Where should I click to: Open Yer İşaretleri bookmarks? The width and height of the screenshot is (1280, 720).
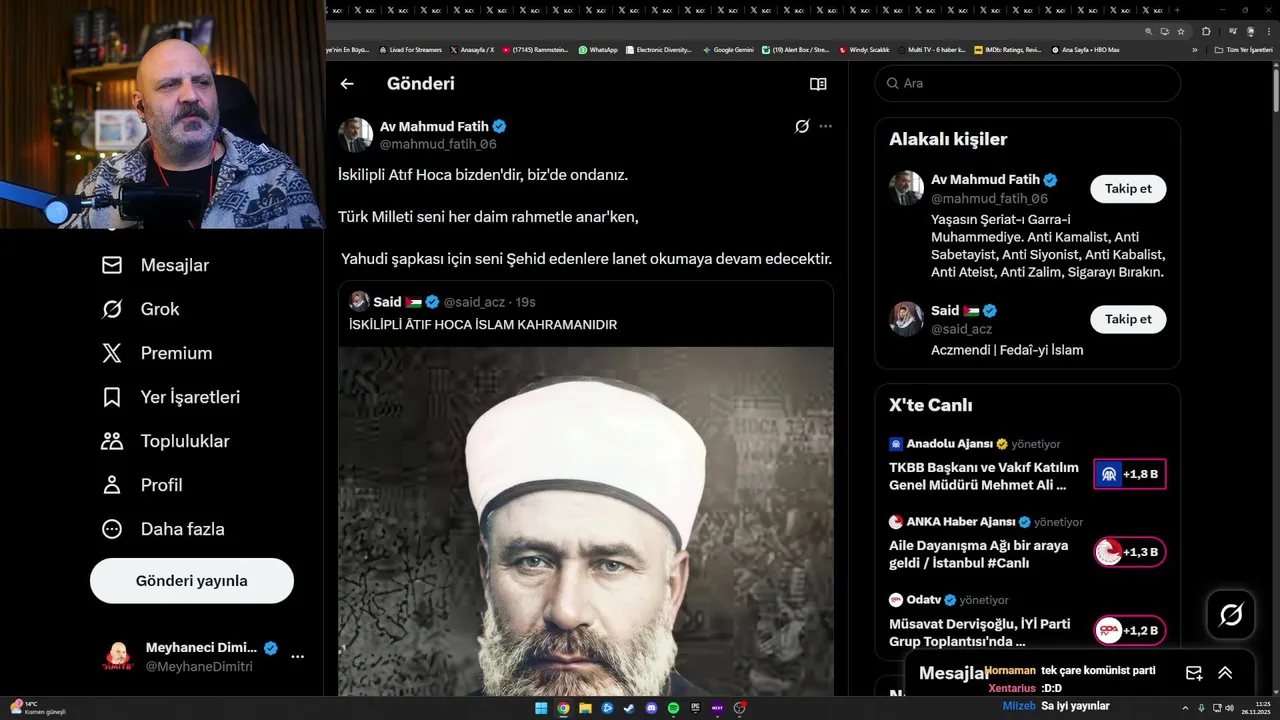pos(171,397)
